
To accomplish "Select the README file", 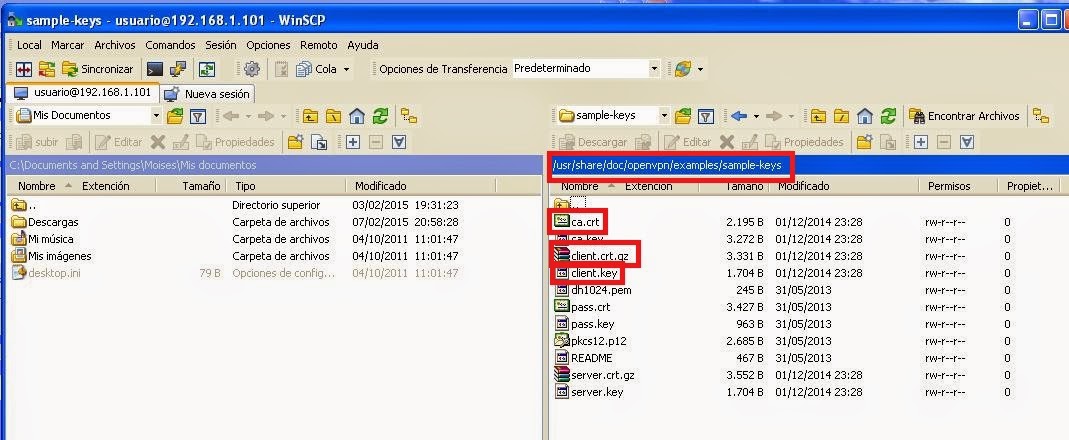I will coord(584,358).
